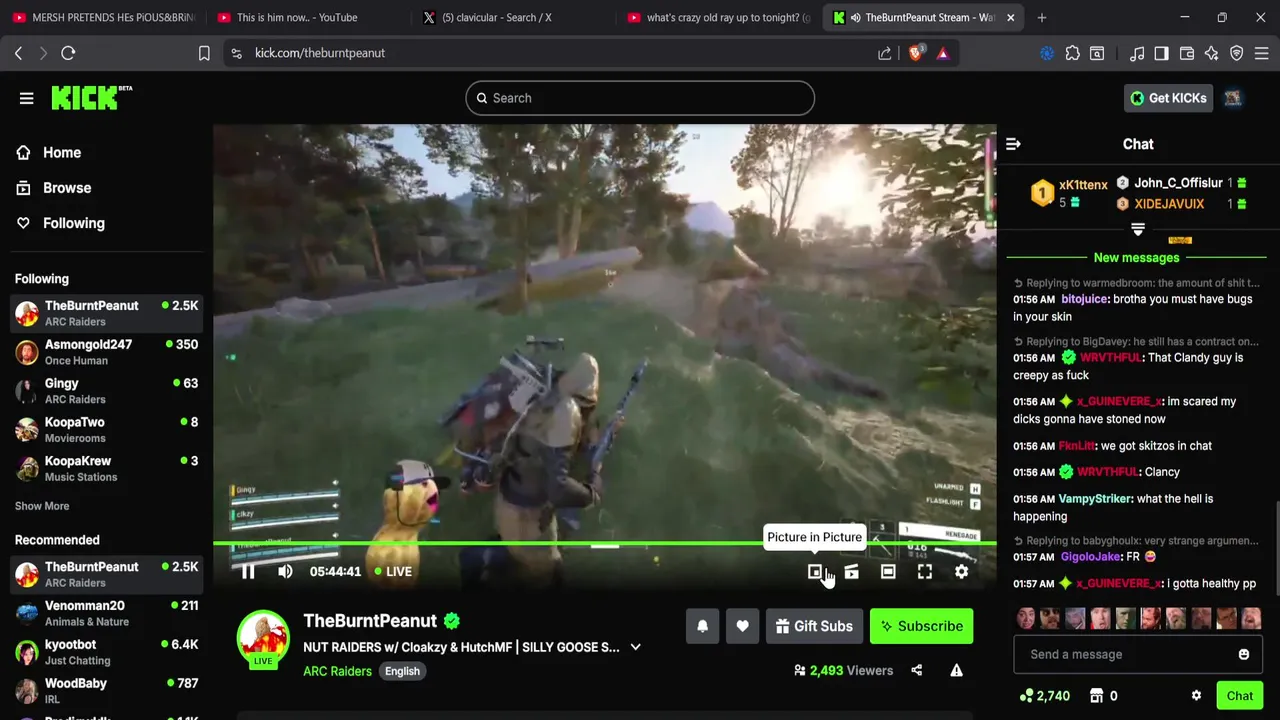Click first emote in chat emote row
This screenshot has height=720, width=1280.
tap(1025, 618)
